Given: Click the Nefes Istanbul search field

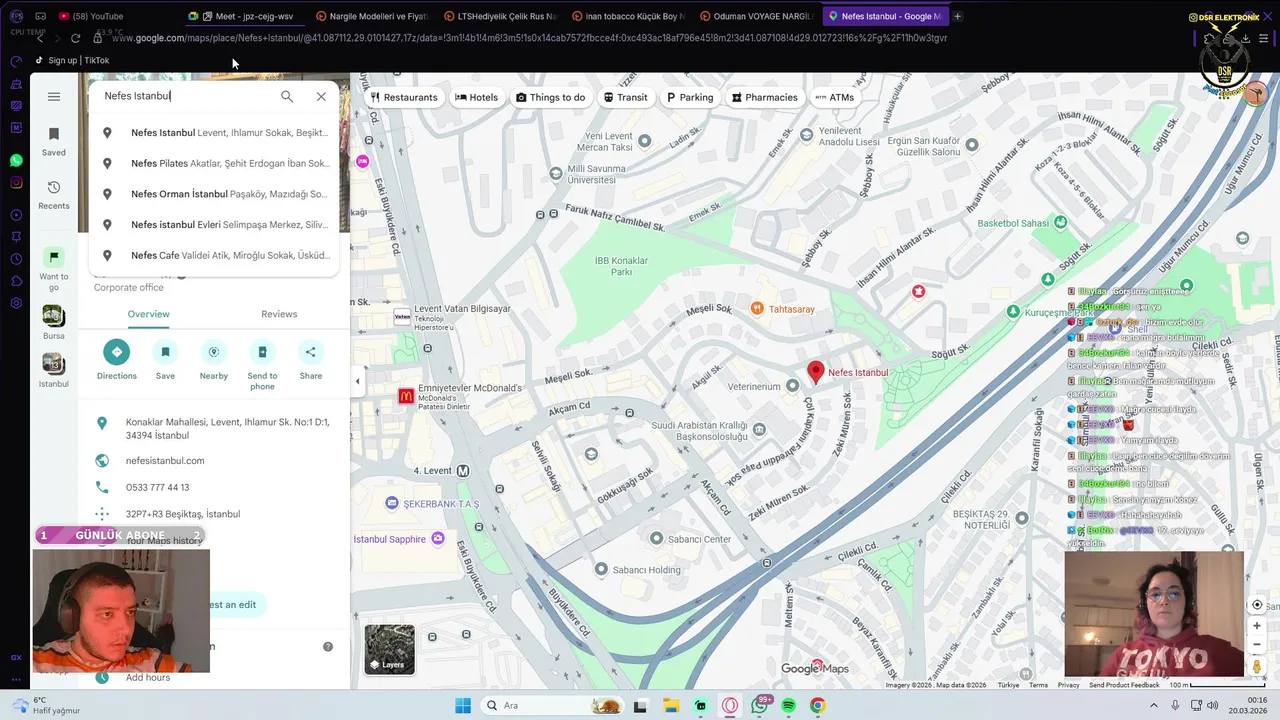Looking at the screenshot, I should click(185, 96).
